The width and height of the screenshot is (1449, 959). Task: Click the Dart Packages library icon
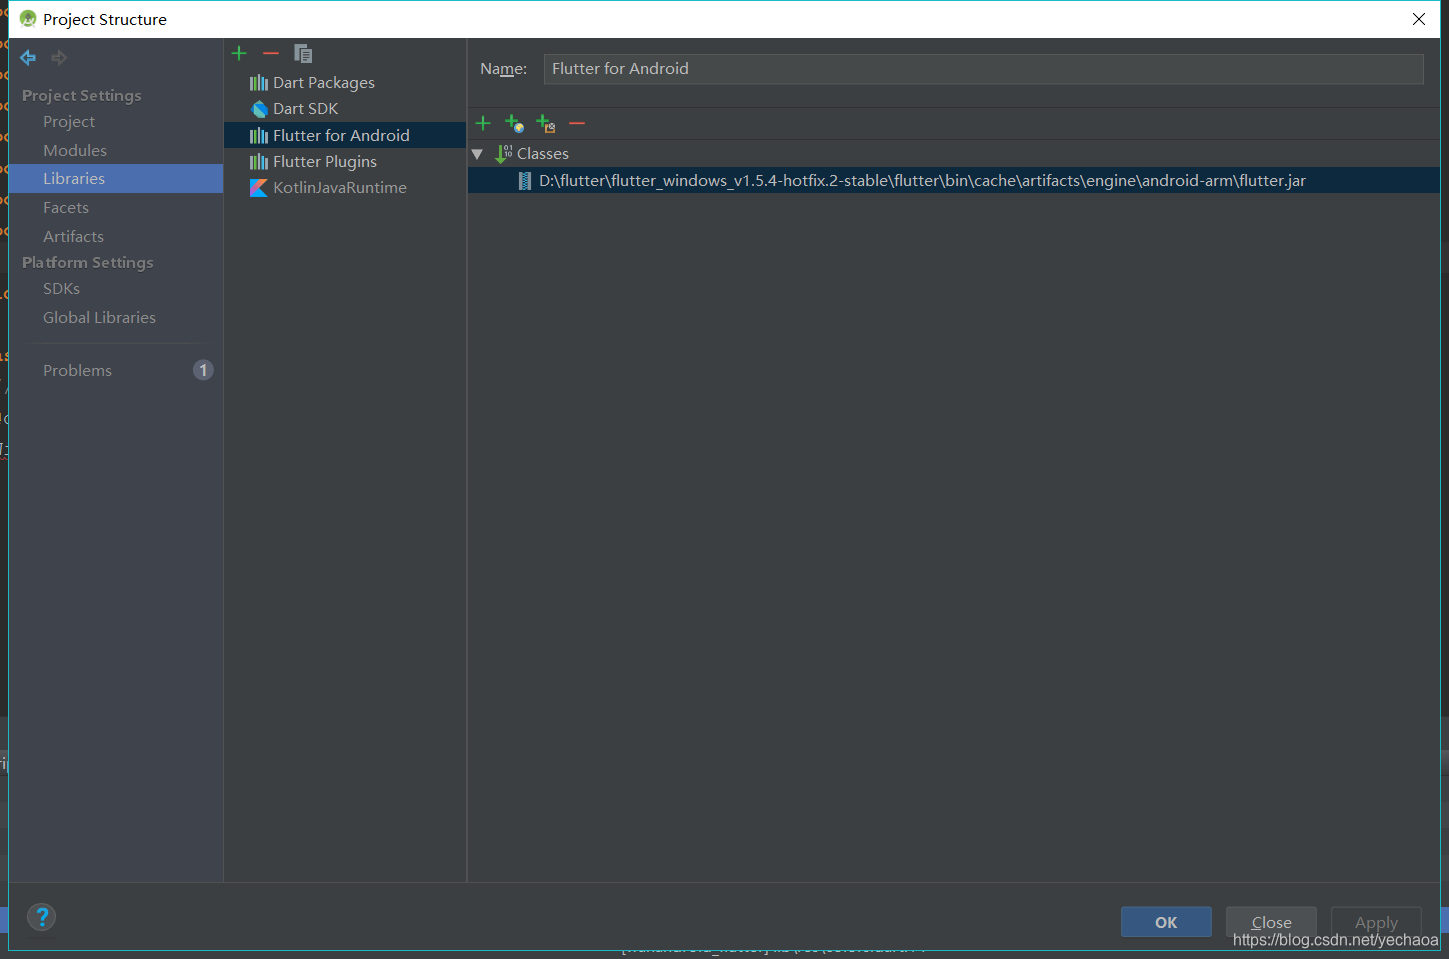(259, 82)
